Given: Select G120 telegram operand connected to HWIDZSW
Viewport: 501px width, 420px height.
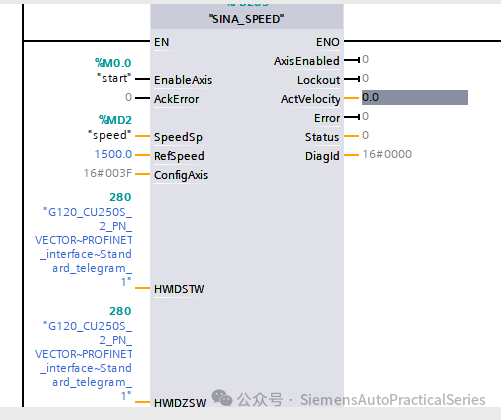Looking at the screenshot, I should click(x=84, y=361).
